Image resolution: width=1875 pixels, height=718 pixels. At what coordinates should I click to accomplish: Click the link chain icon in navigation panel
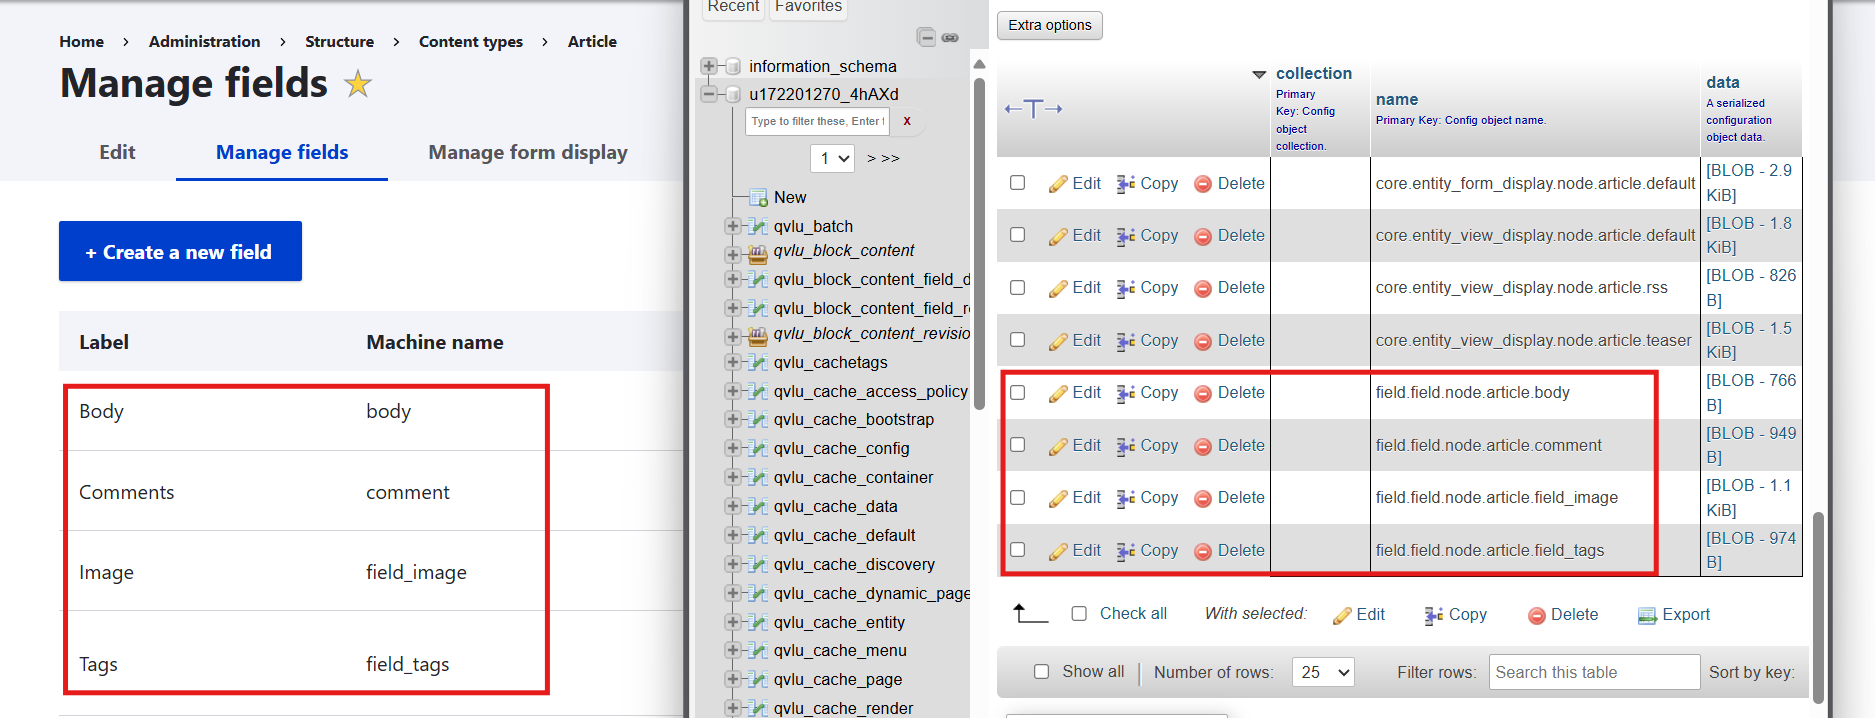[950, 38]
